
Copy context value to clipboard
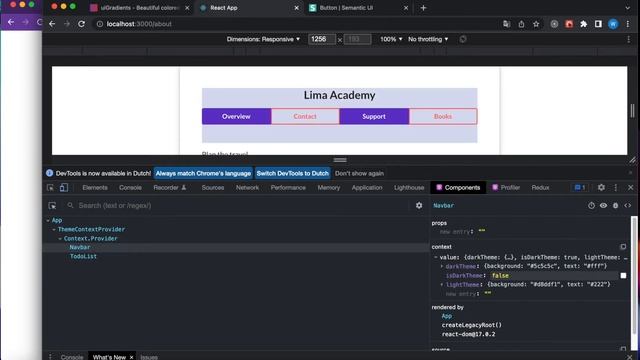coord(623,247)
